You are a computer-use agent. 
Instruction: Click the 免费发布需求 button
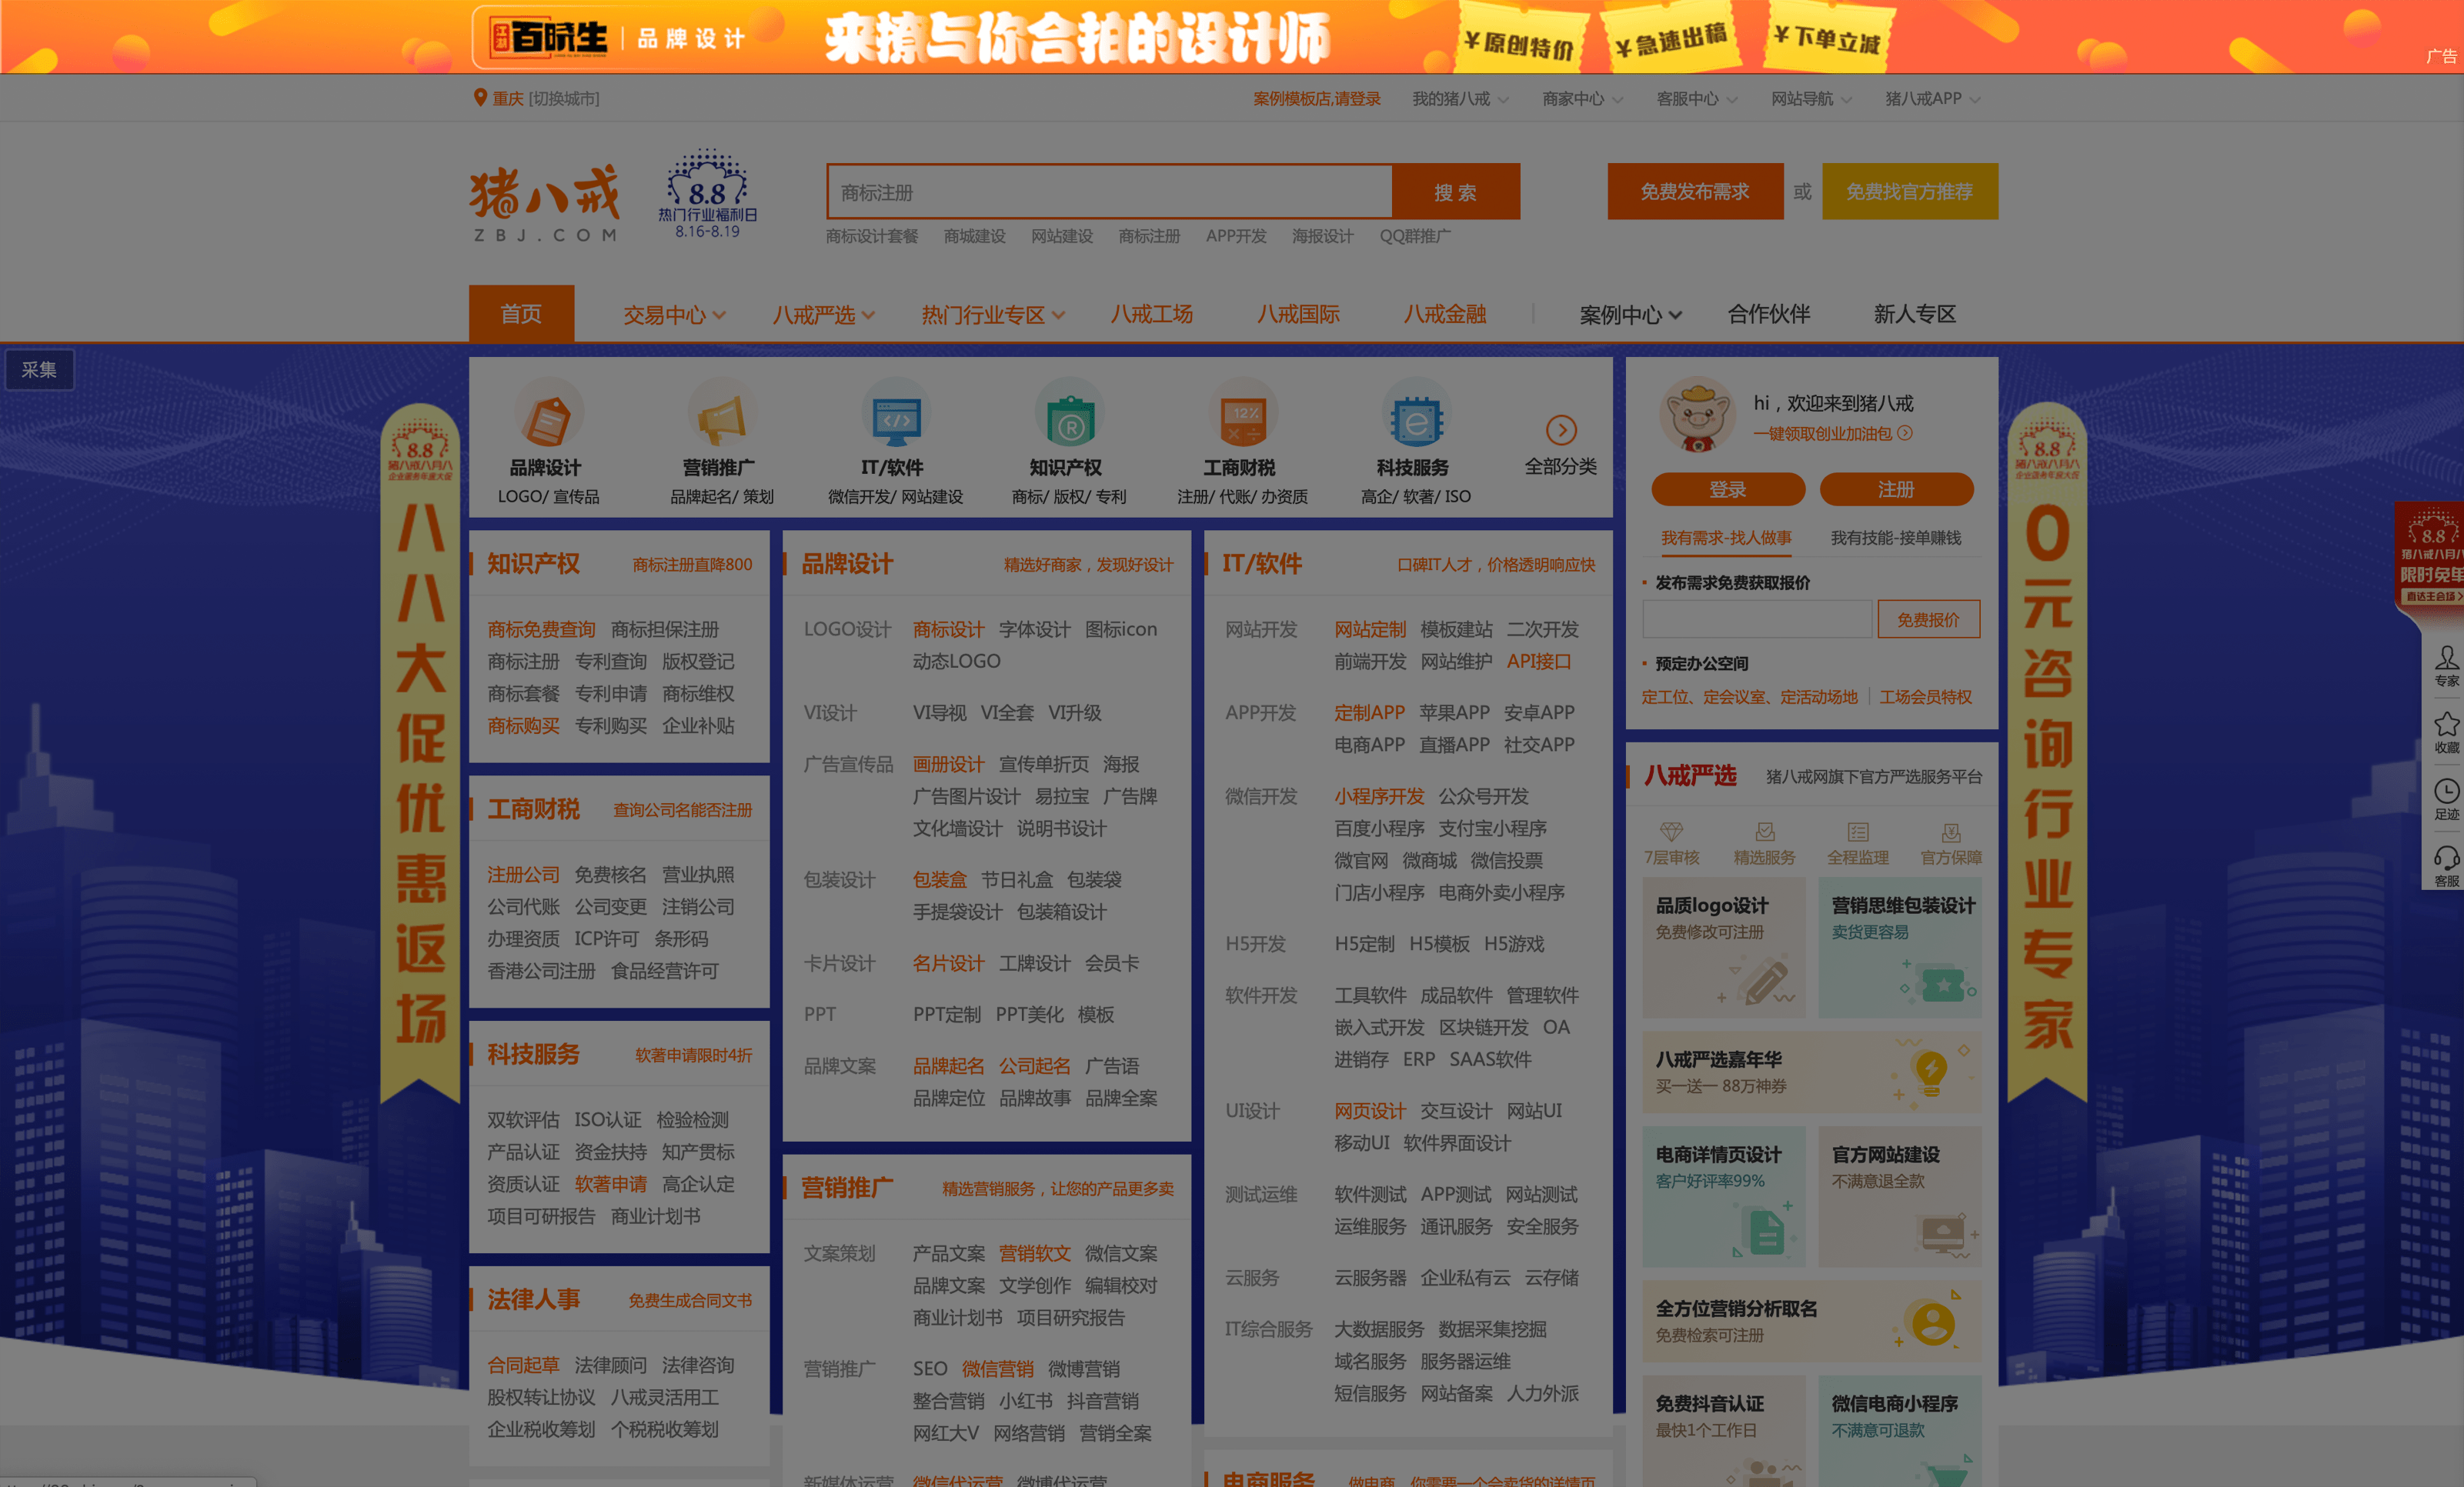[1695, 191]
